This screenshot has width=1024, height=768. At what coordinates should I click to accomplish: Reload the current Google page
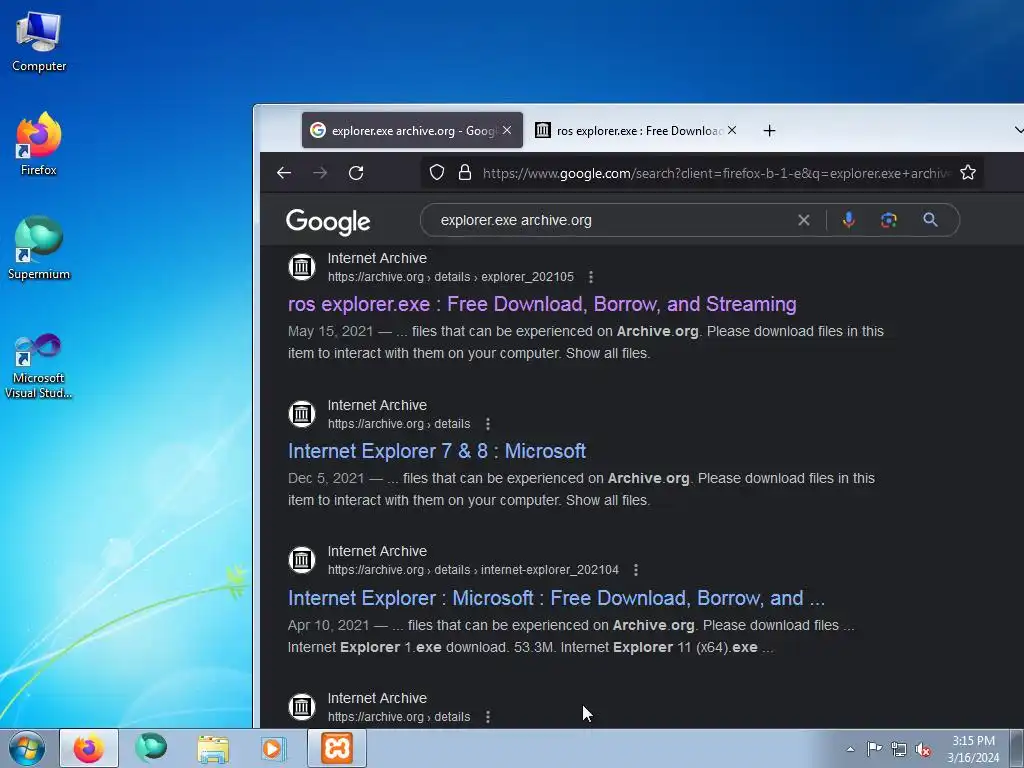(356, 173)
